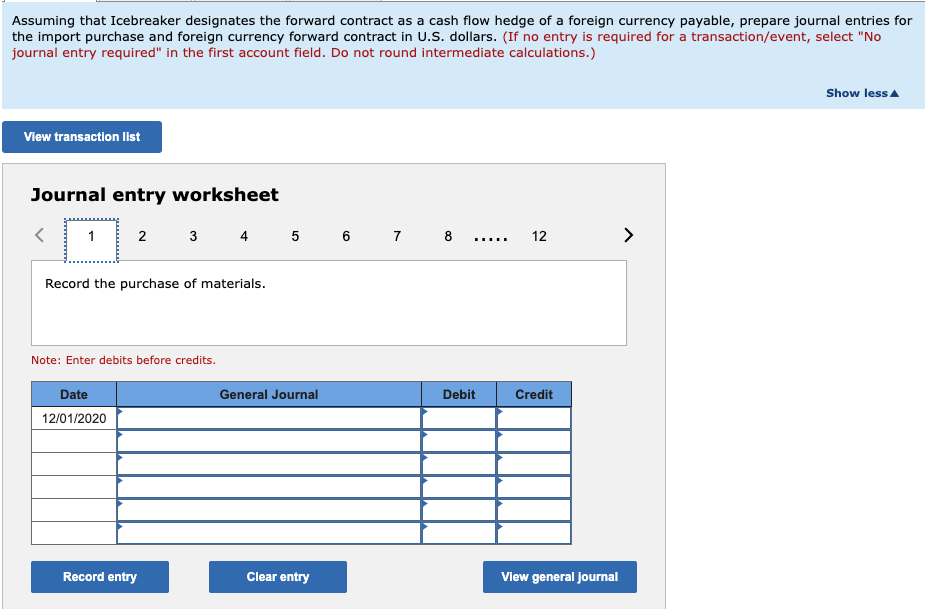Click the forward navigation chevron for worksheet pages
This screenshot has height=609, width=926.
tap(628, 234)
